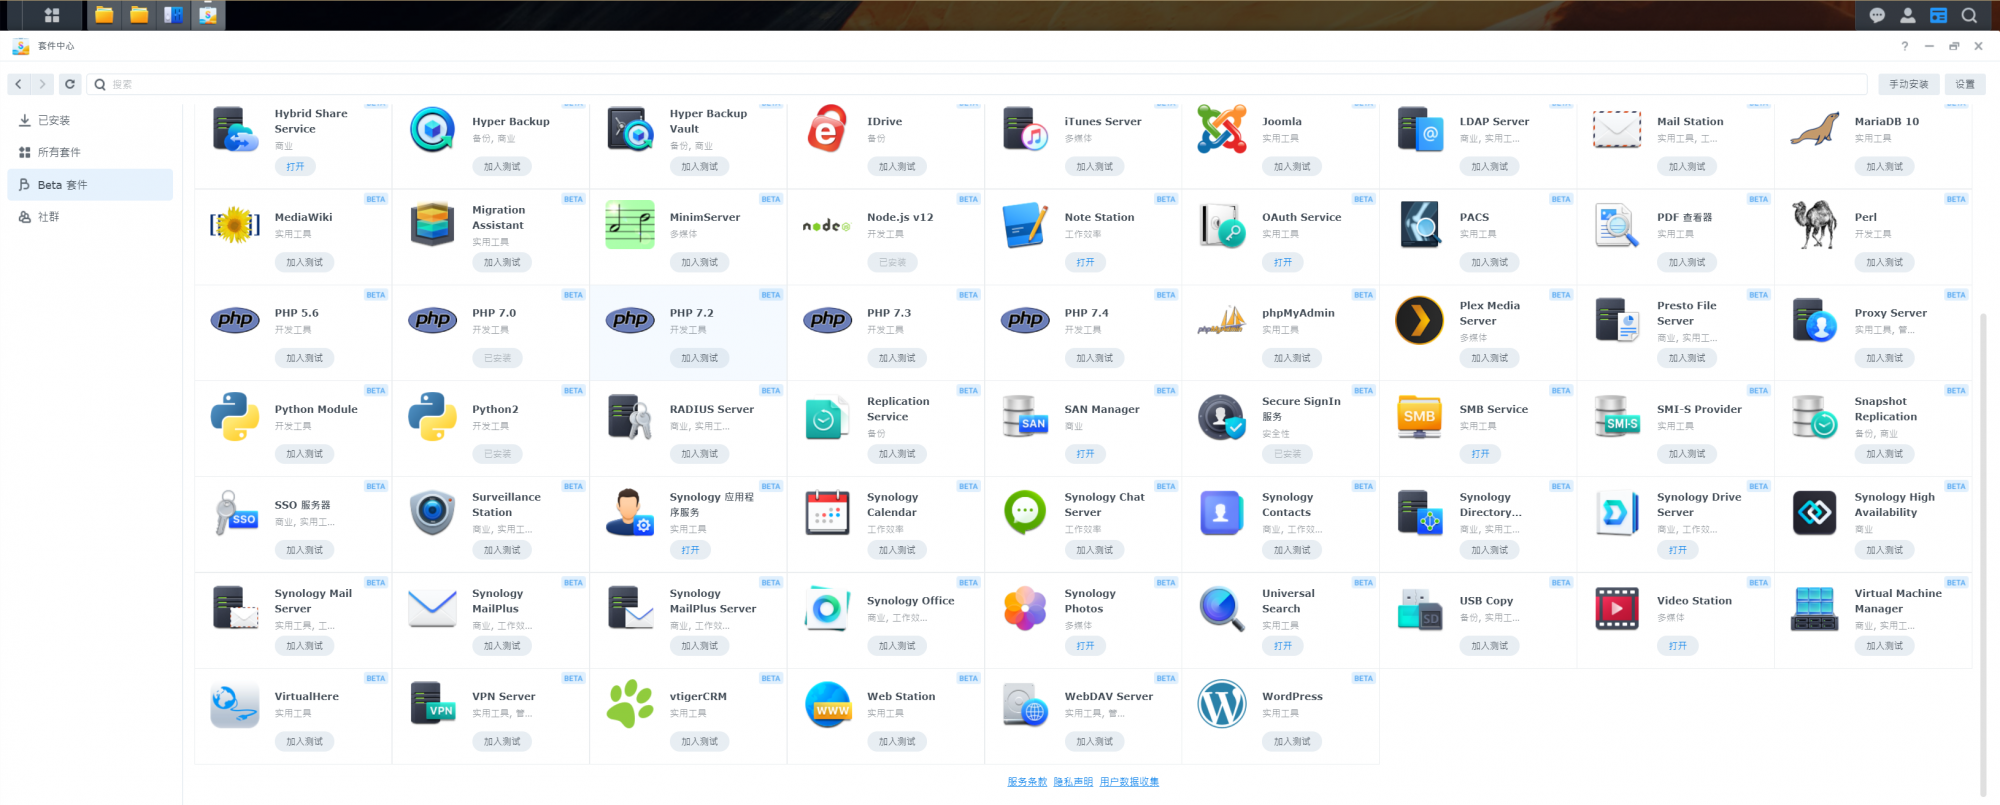This screenshot has height=805, width=2000.
Task: Open Synology Photos with 打开 button
Action: [x=1085, y=646]
